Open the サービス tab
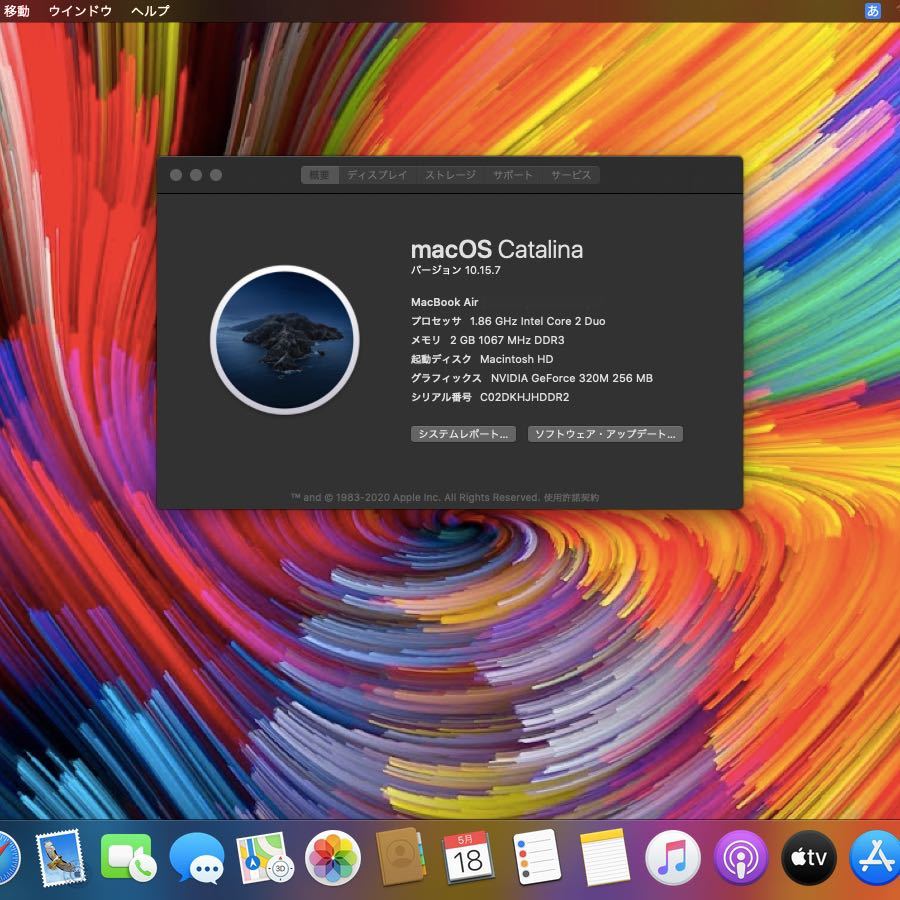 coord(571,175)
